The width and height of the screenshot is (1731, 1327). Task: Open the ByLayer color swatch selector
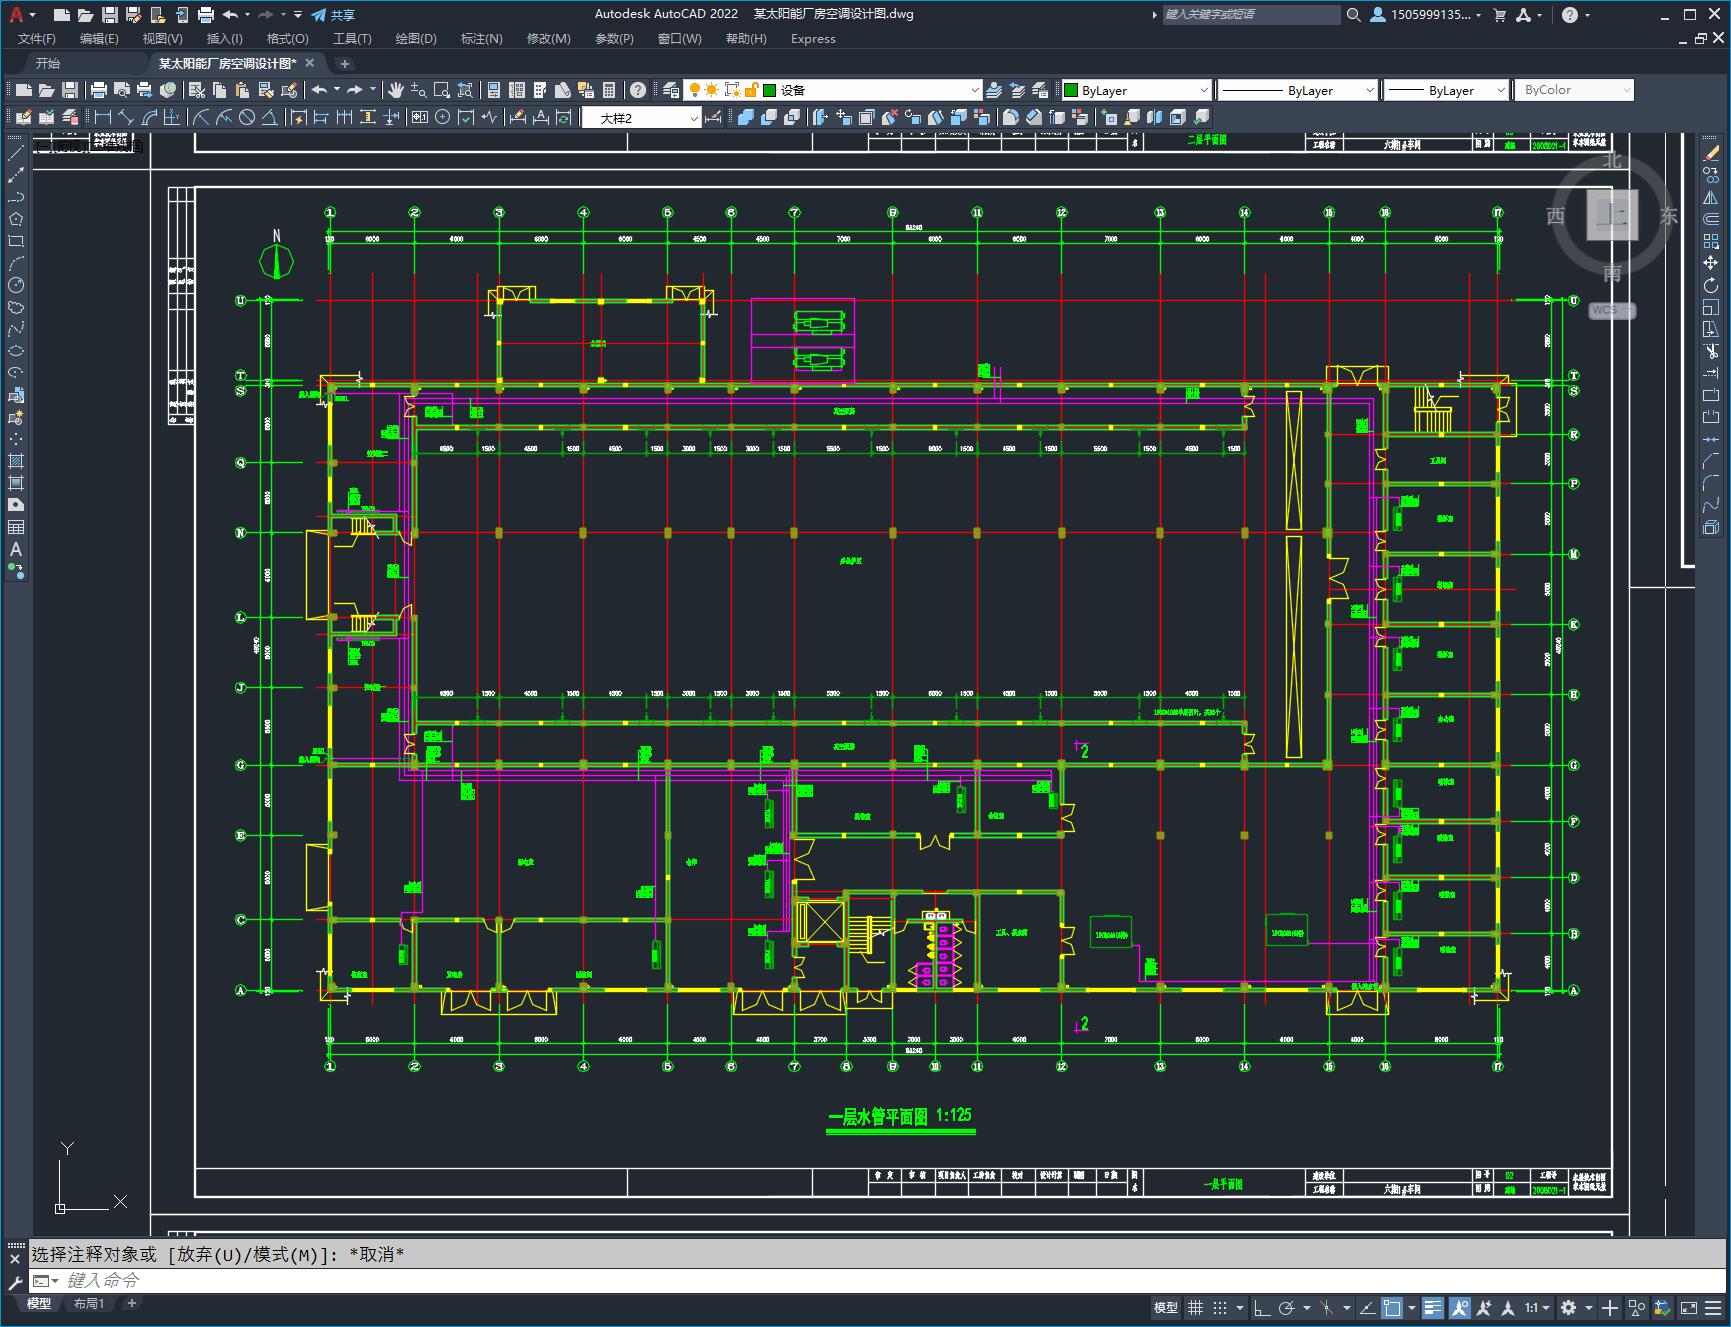(x=1136, y=90)
